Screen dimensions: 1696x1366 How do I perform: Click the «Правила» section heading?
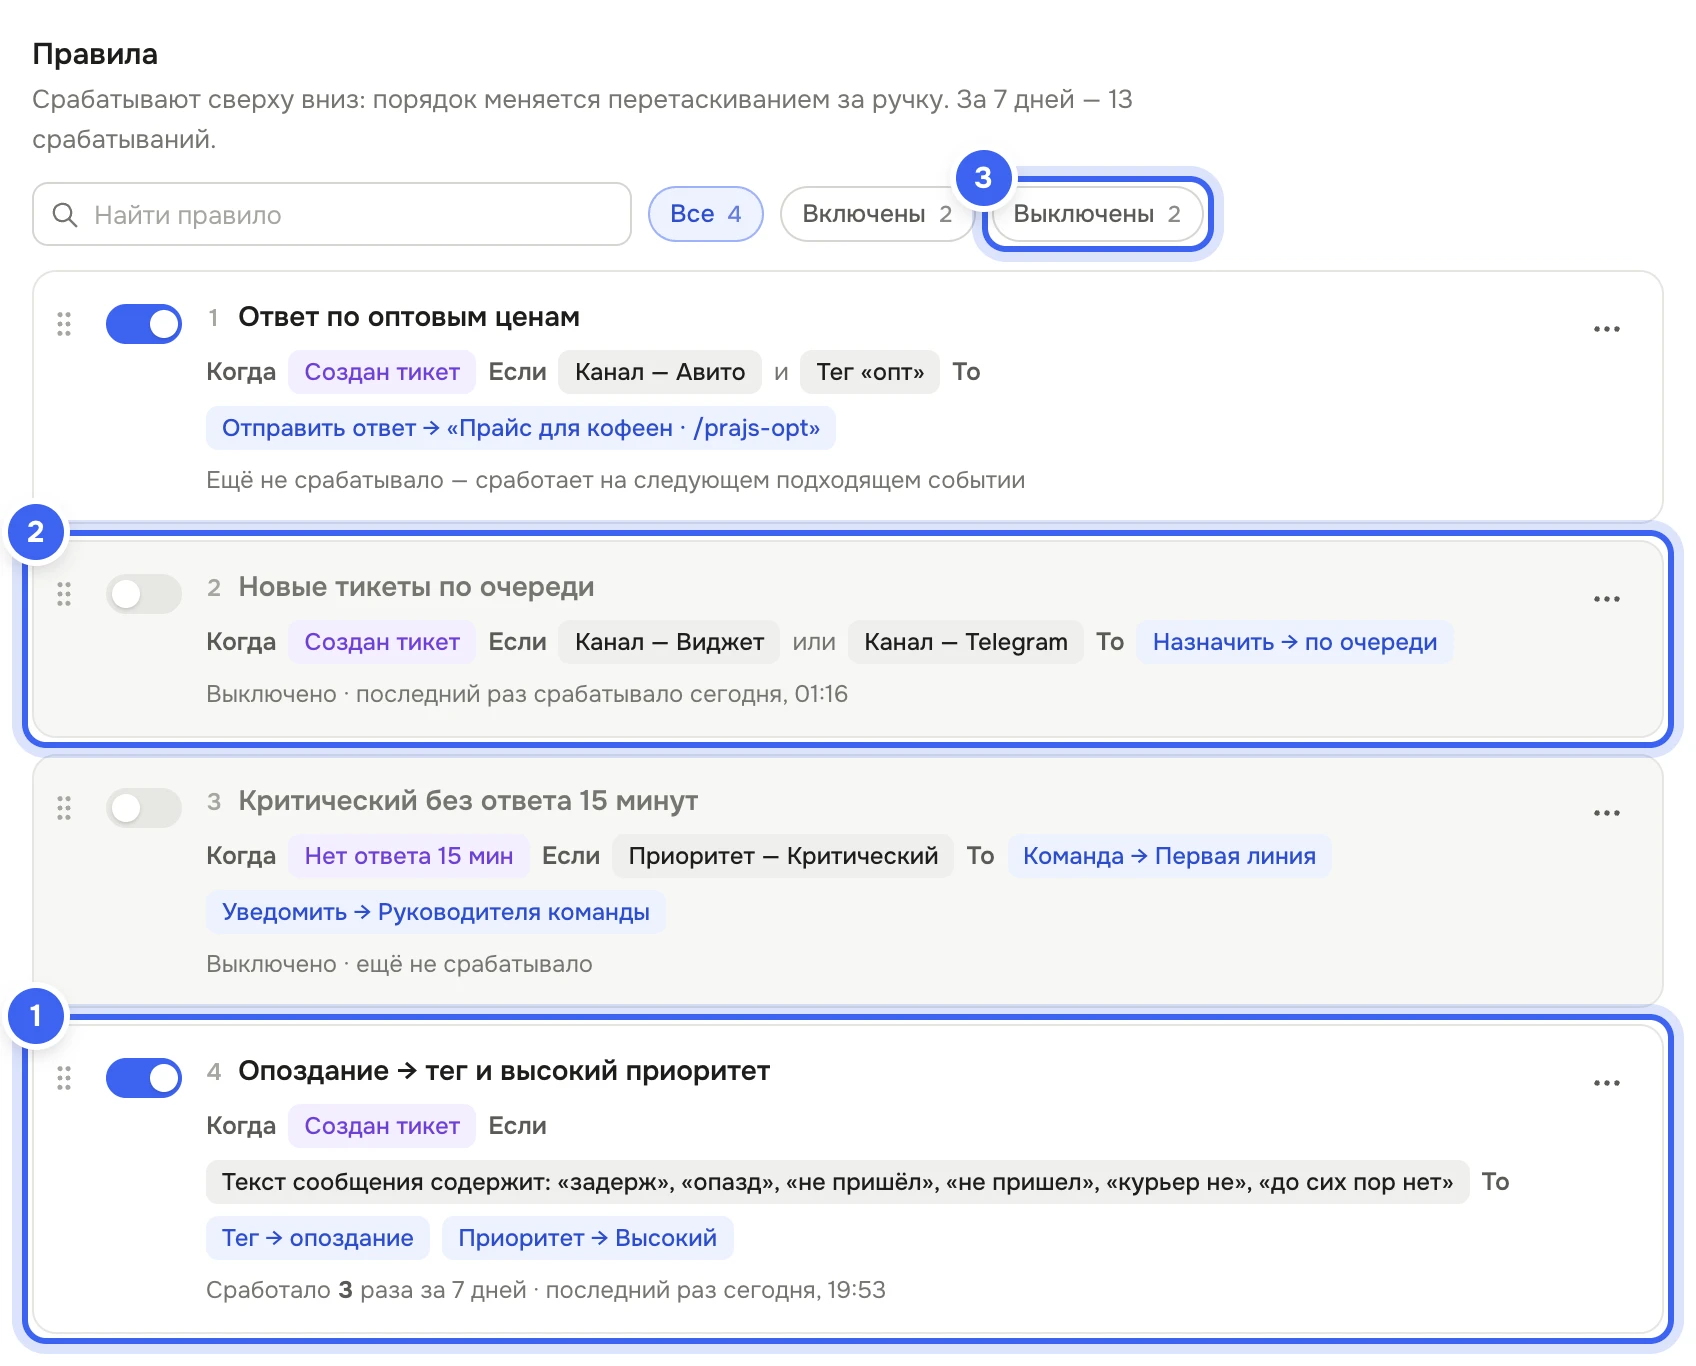(x=95, y=54)
